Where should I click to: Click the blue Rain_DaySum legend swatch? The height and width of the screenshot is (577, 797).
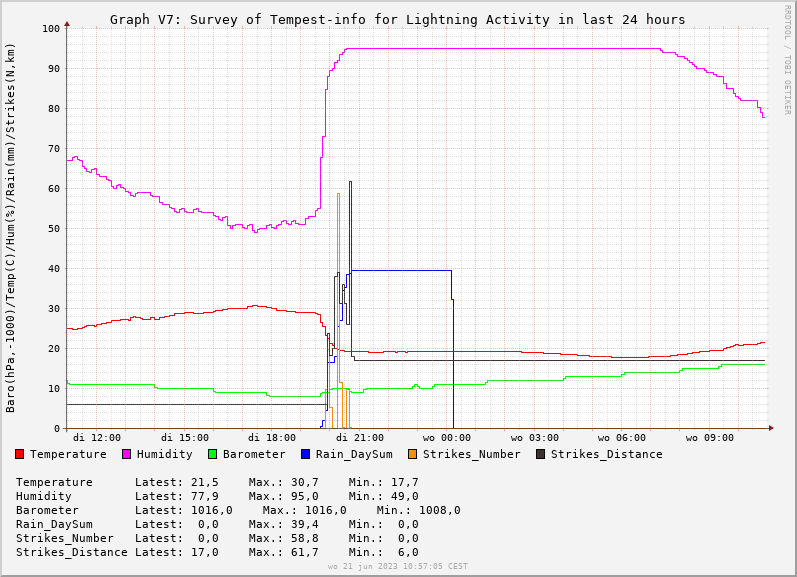[x=306, y=454]
